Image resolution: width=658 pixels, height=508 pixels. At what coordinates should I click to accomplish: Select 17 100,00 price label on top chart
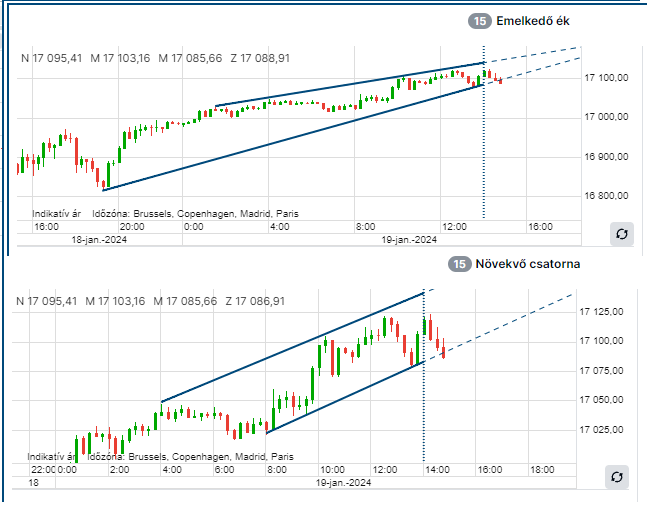pos(606,78)
